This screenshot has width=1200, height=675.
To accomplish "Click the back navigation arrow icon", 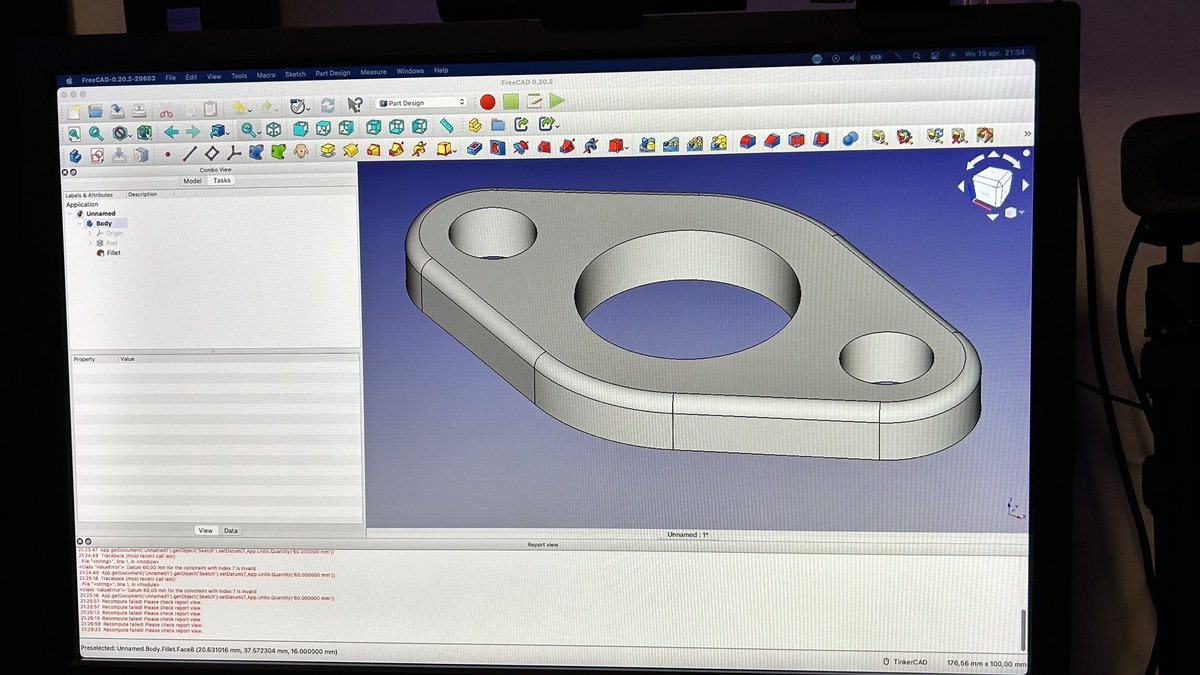I will tap(171, 132).
